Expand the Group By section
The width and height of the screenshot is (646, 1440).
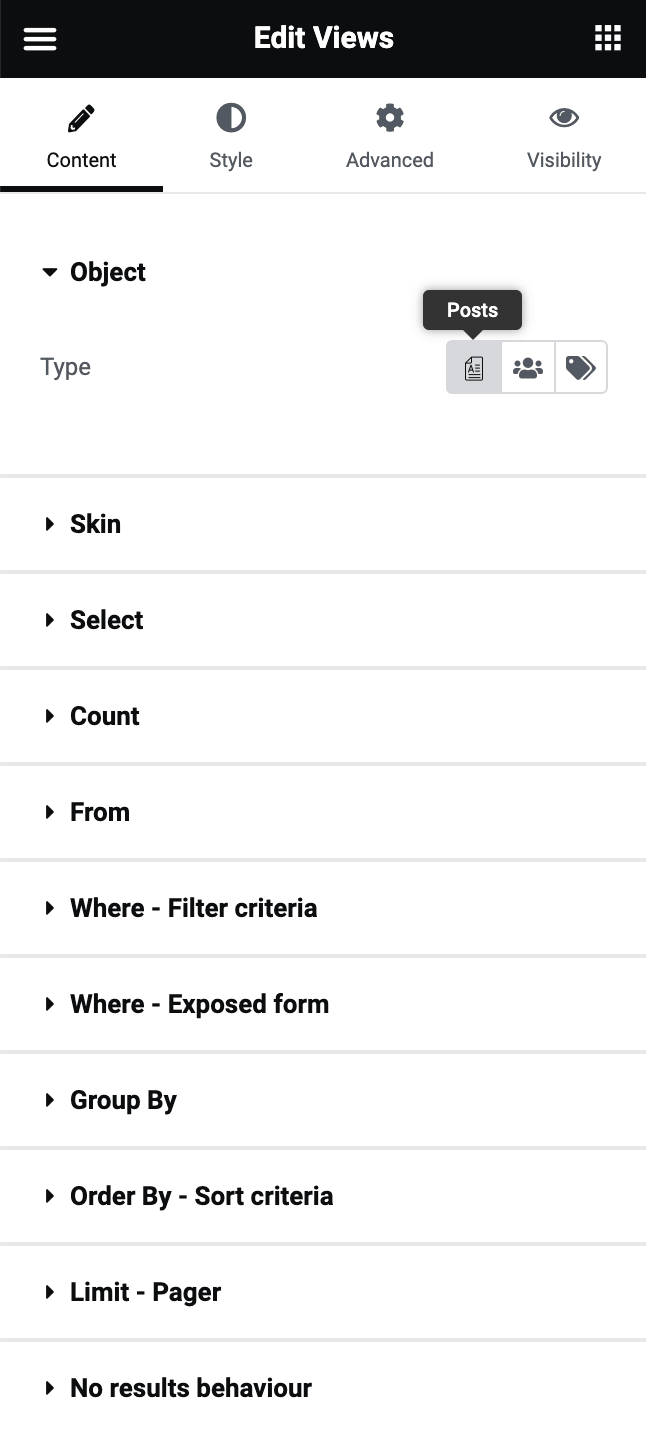coord(123,1100)
